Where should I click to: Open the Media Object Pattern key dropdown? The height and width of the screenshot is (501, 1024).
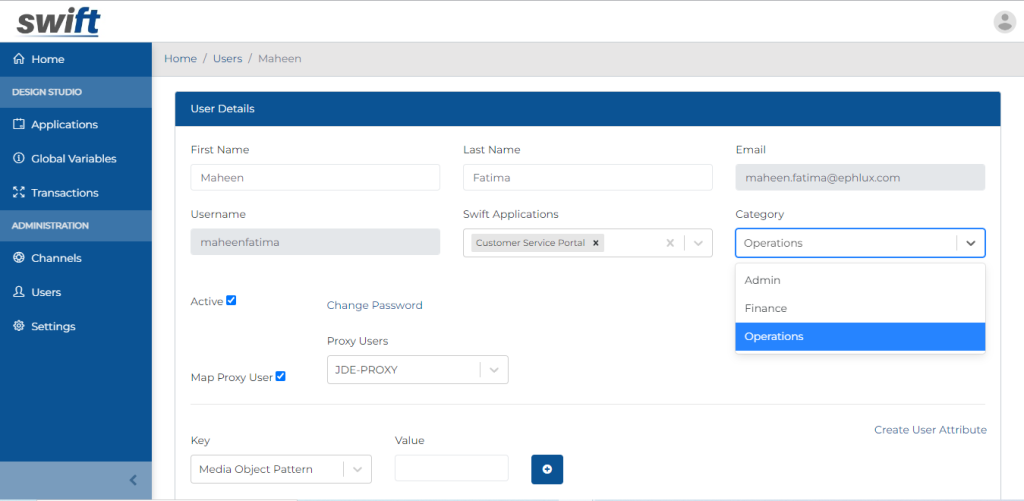coord(357,469)
